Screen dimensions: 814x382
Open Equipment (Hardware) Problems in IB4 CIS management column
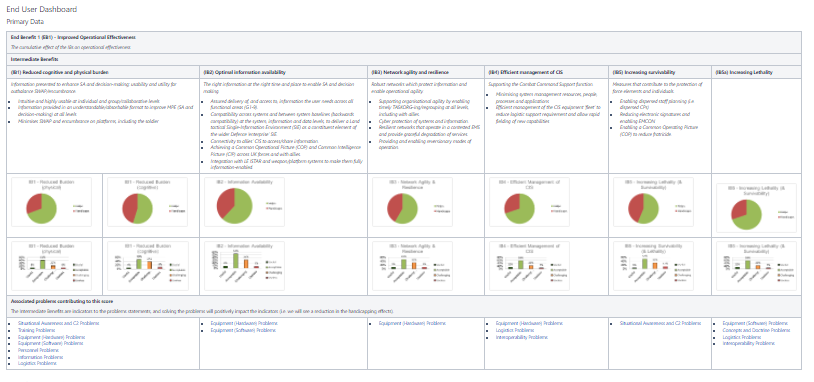529,323
